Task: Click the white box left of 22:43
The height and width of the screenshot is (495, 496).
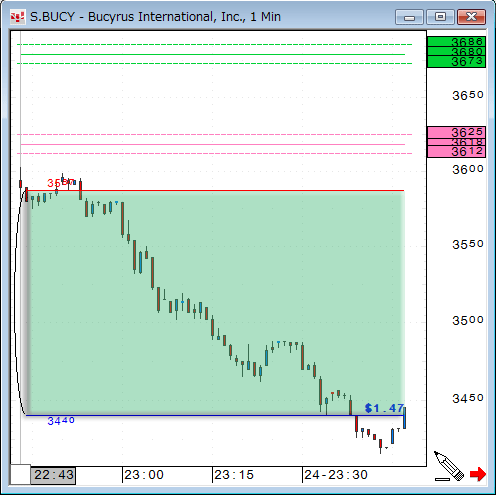Action: pyautogui.click(x=20, y=474)
